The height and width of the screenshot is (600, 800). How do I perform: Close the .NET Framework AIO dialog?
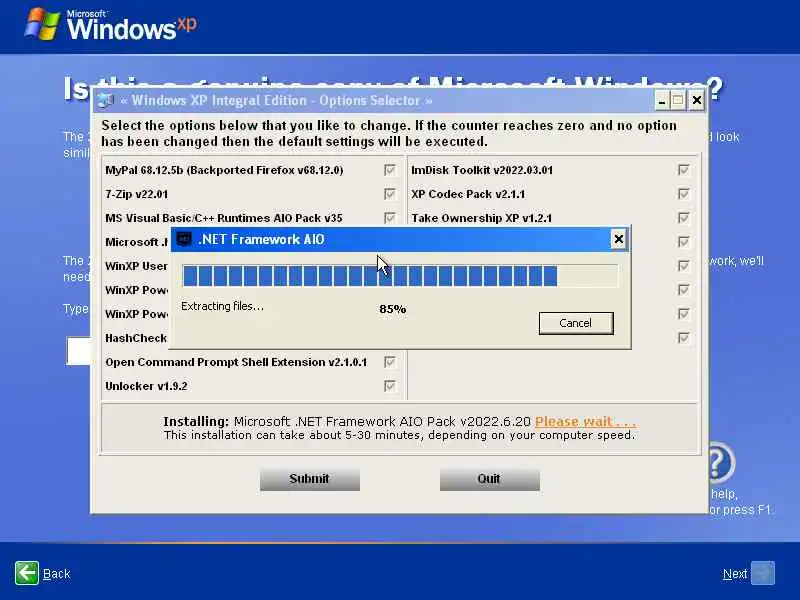click(x=618, y=239)
